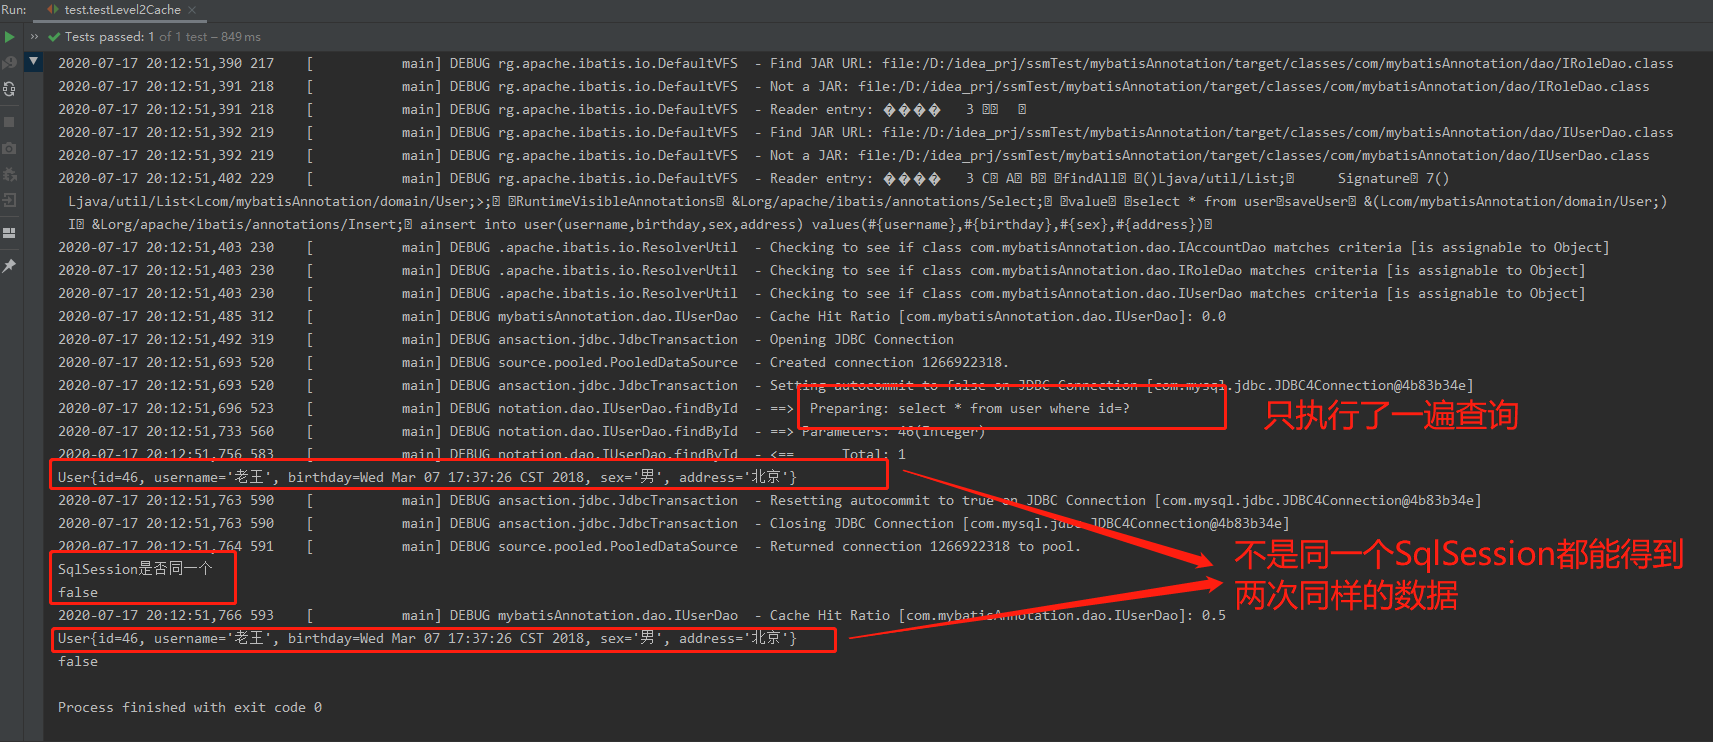This screenshot has height=742, width=1713.
Task: Open the IRoleDao.class Find JAR URL link
Action: pyautogui.click(x=1278, y=63)
